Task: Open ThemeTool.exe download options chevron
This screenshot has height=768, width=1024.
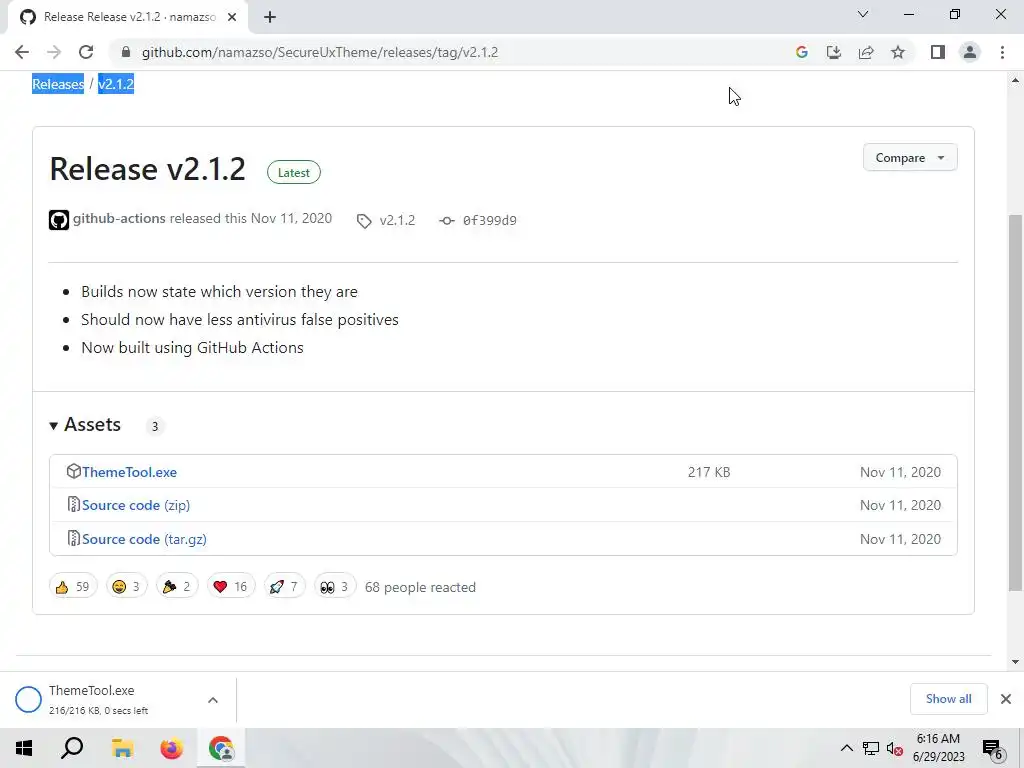Action: point(213,700)
